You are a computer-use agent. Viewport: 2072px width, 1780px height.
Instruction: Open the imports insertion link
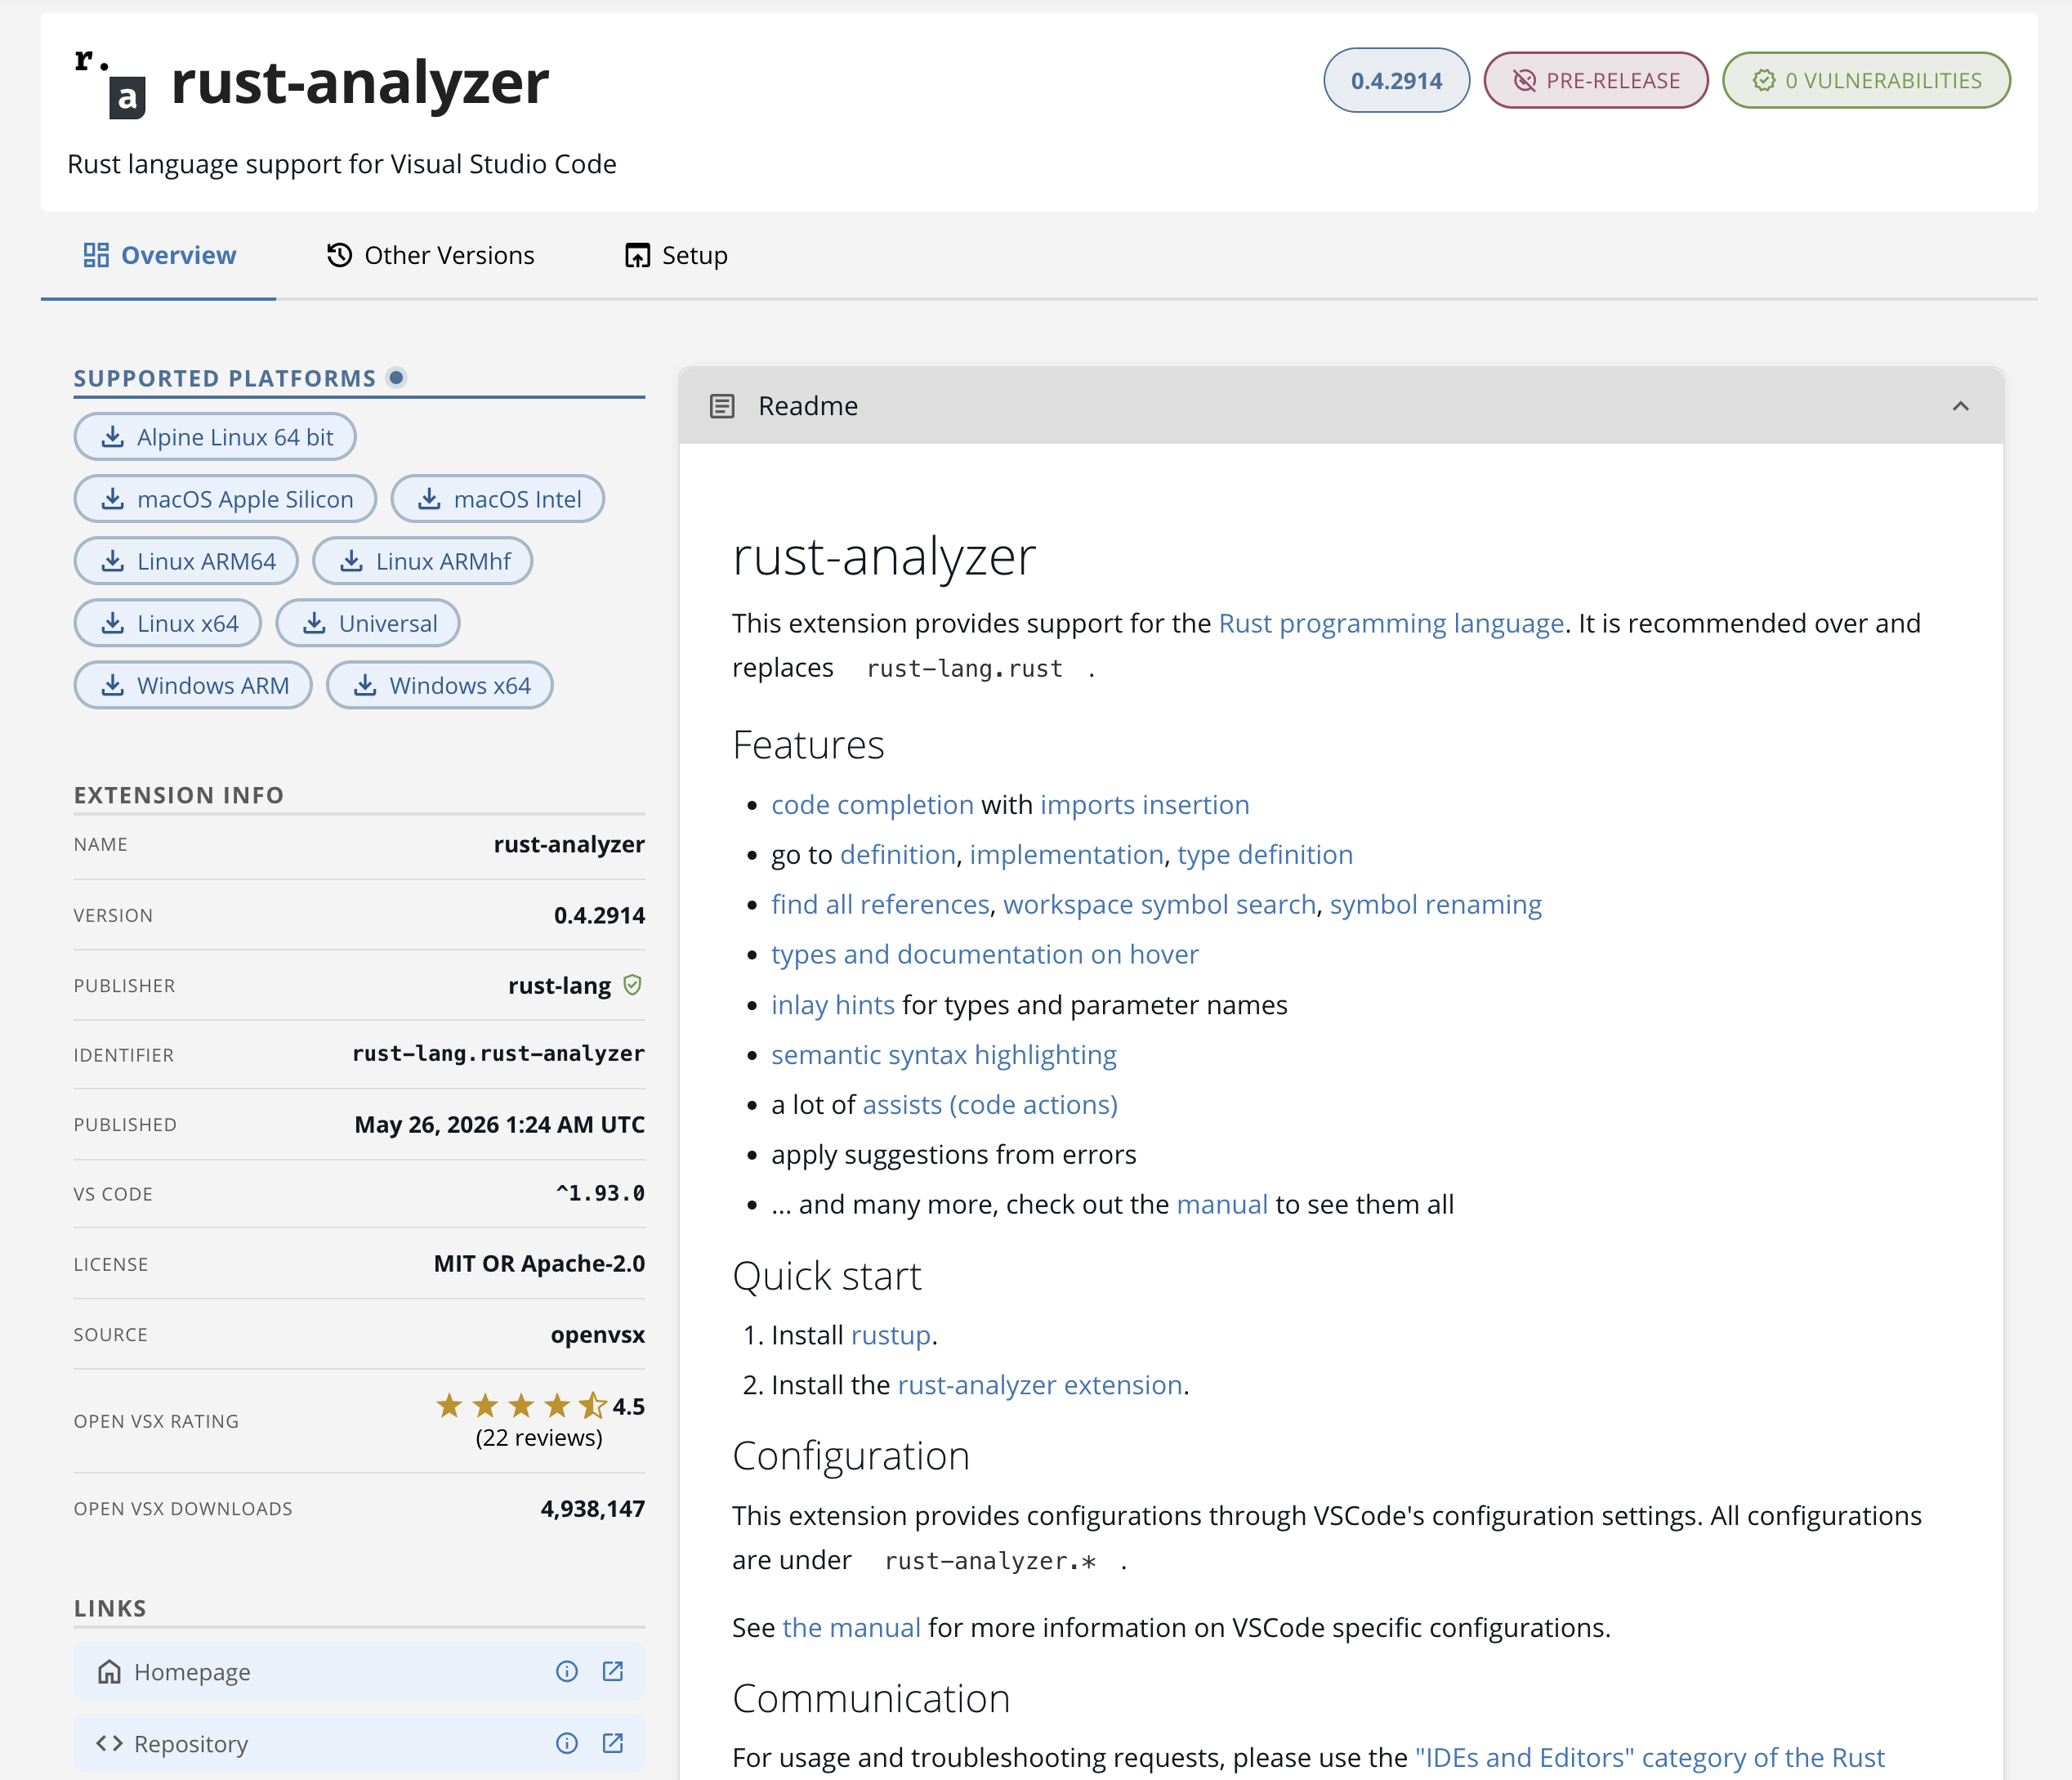1145,804
